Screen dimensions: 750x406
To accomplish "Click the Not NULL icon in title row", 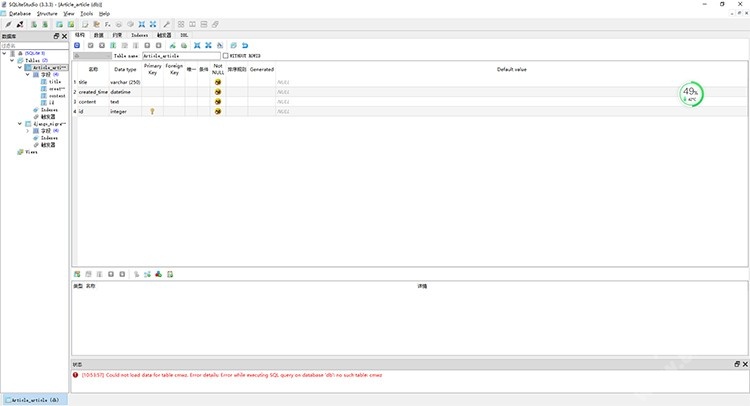I will [x=218, y=82].
